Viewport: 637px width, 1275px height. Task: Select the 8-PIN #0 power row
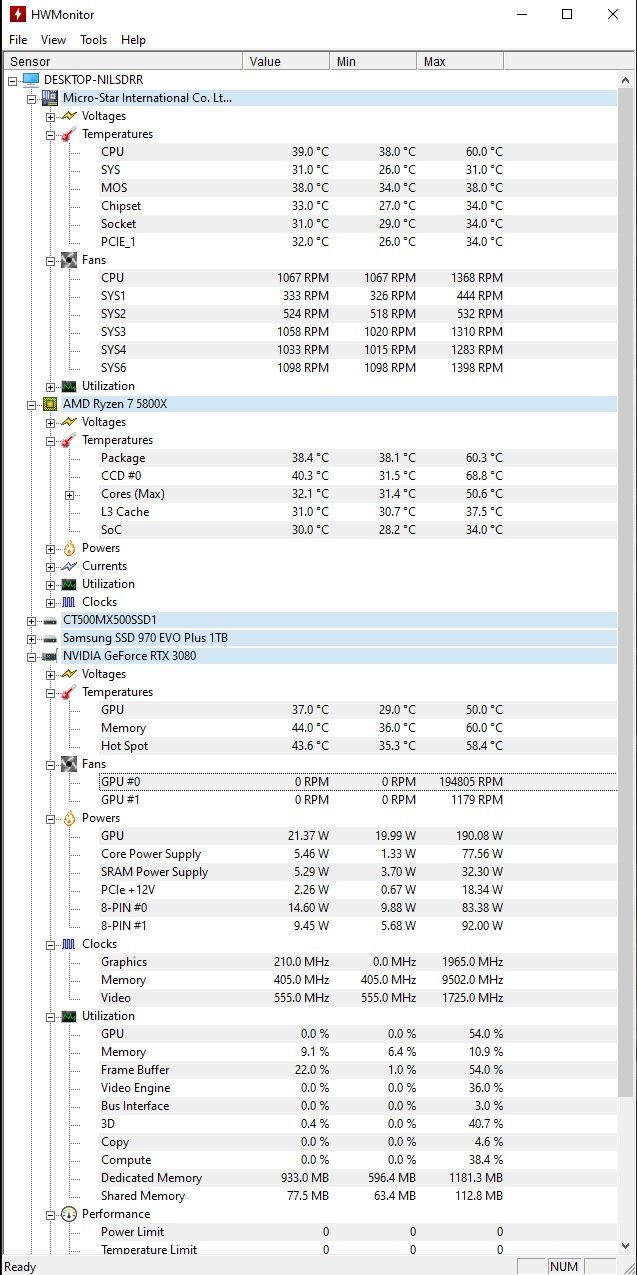[358, 908]
